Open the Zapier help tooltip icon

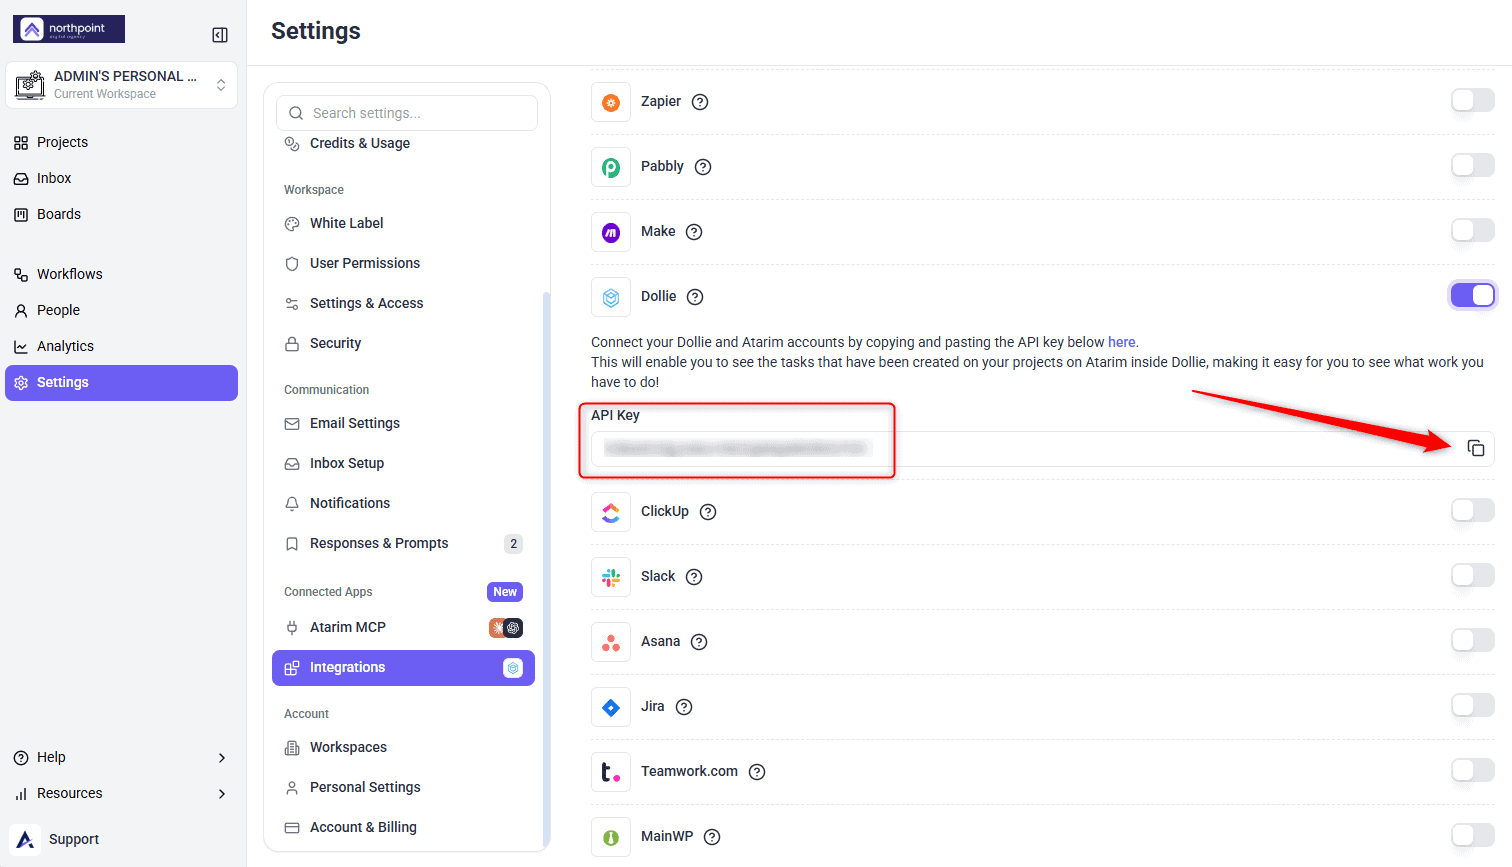700,102
